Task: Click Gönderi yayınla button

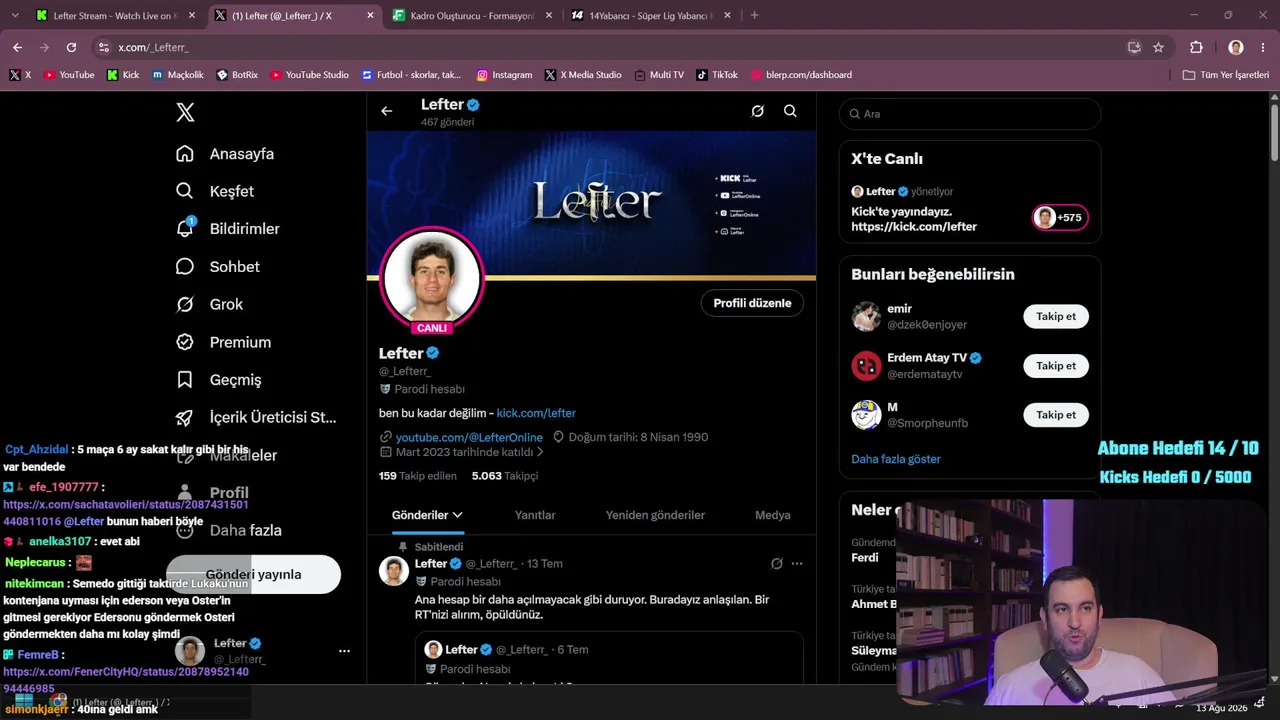Action: click(x=253, y=574)
